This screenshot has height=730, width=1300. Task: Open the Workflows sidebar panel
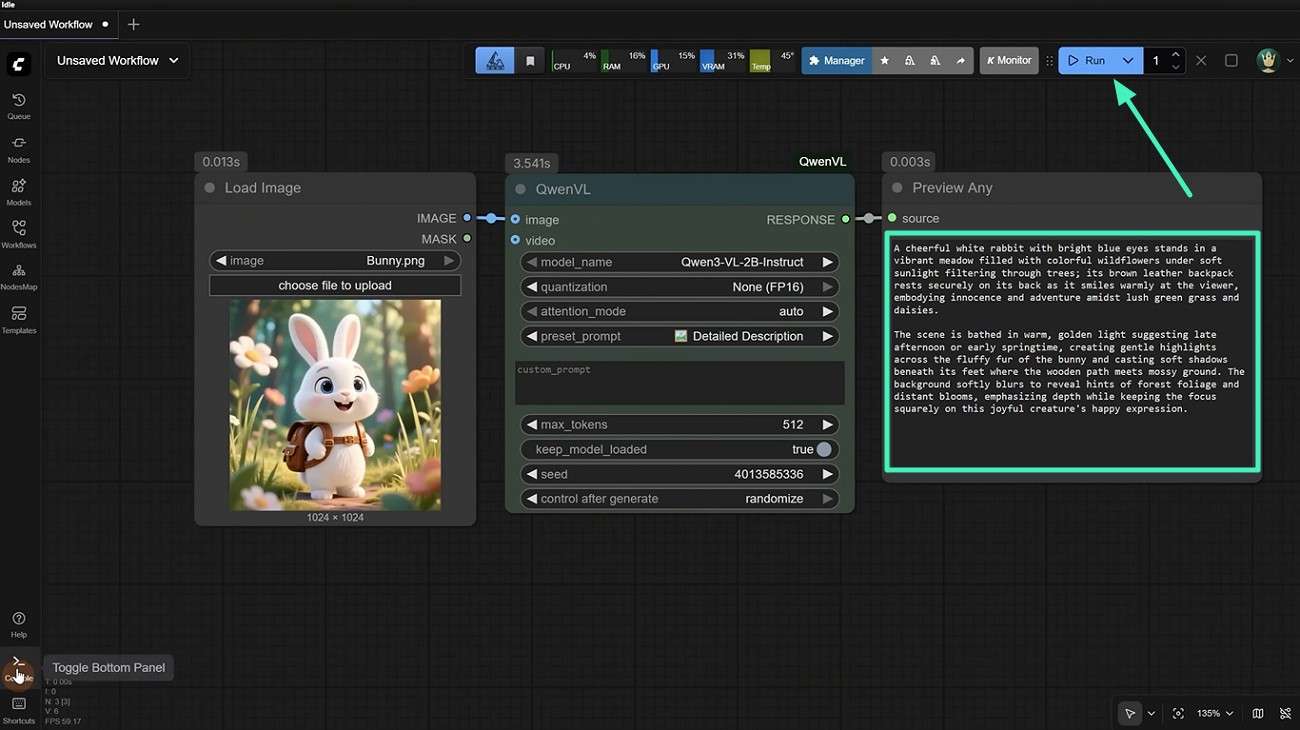coord(19,234)
